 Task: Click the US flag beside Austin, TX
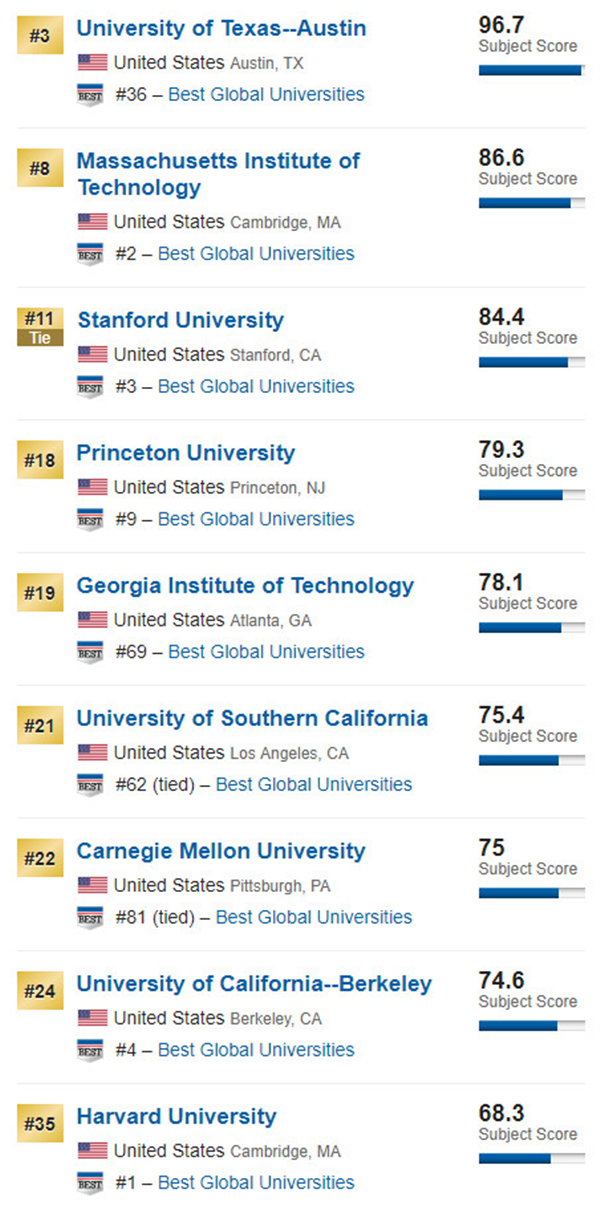click(92, 63)
